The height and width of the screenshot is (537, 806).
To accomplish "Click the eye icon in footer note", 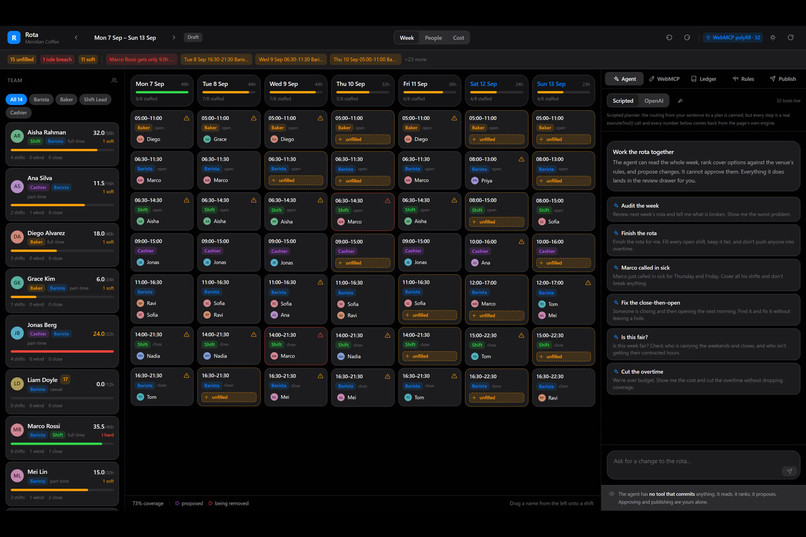I will pyautogui.click(x=612, y=494).
